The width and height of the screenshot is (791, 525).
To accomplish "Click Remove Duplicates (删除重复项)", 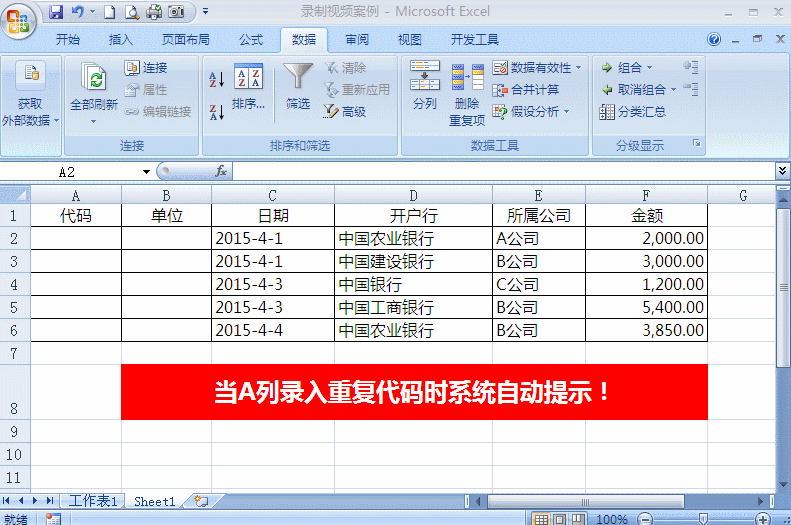I will pyautogui.click(x=467, y=94).
